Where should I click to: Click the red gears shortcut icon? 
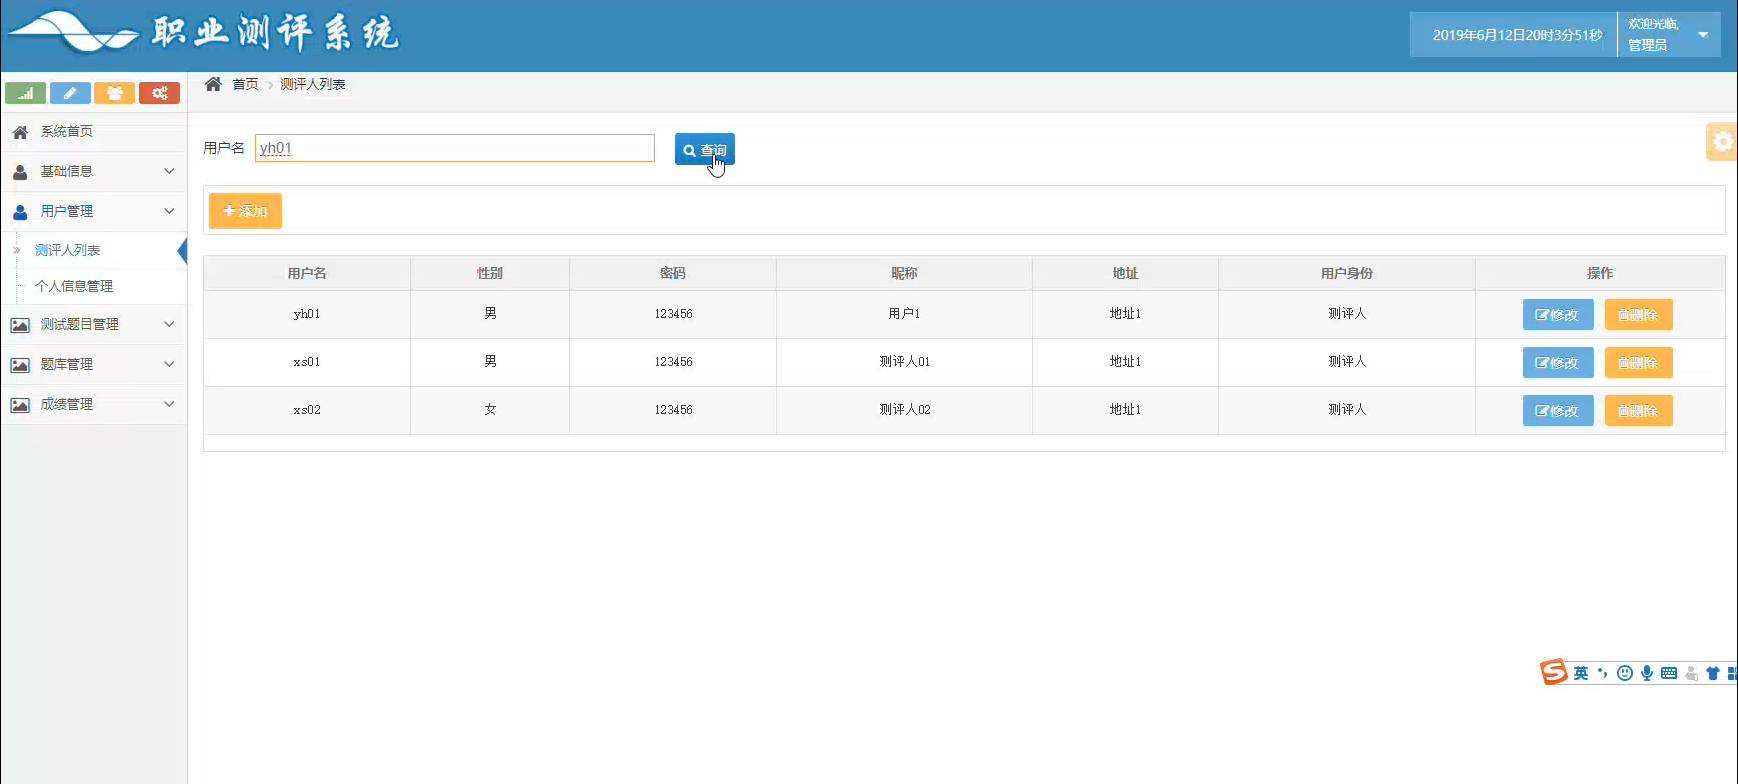point(159,93)
